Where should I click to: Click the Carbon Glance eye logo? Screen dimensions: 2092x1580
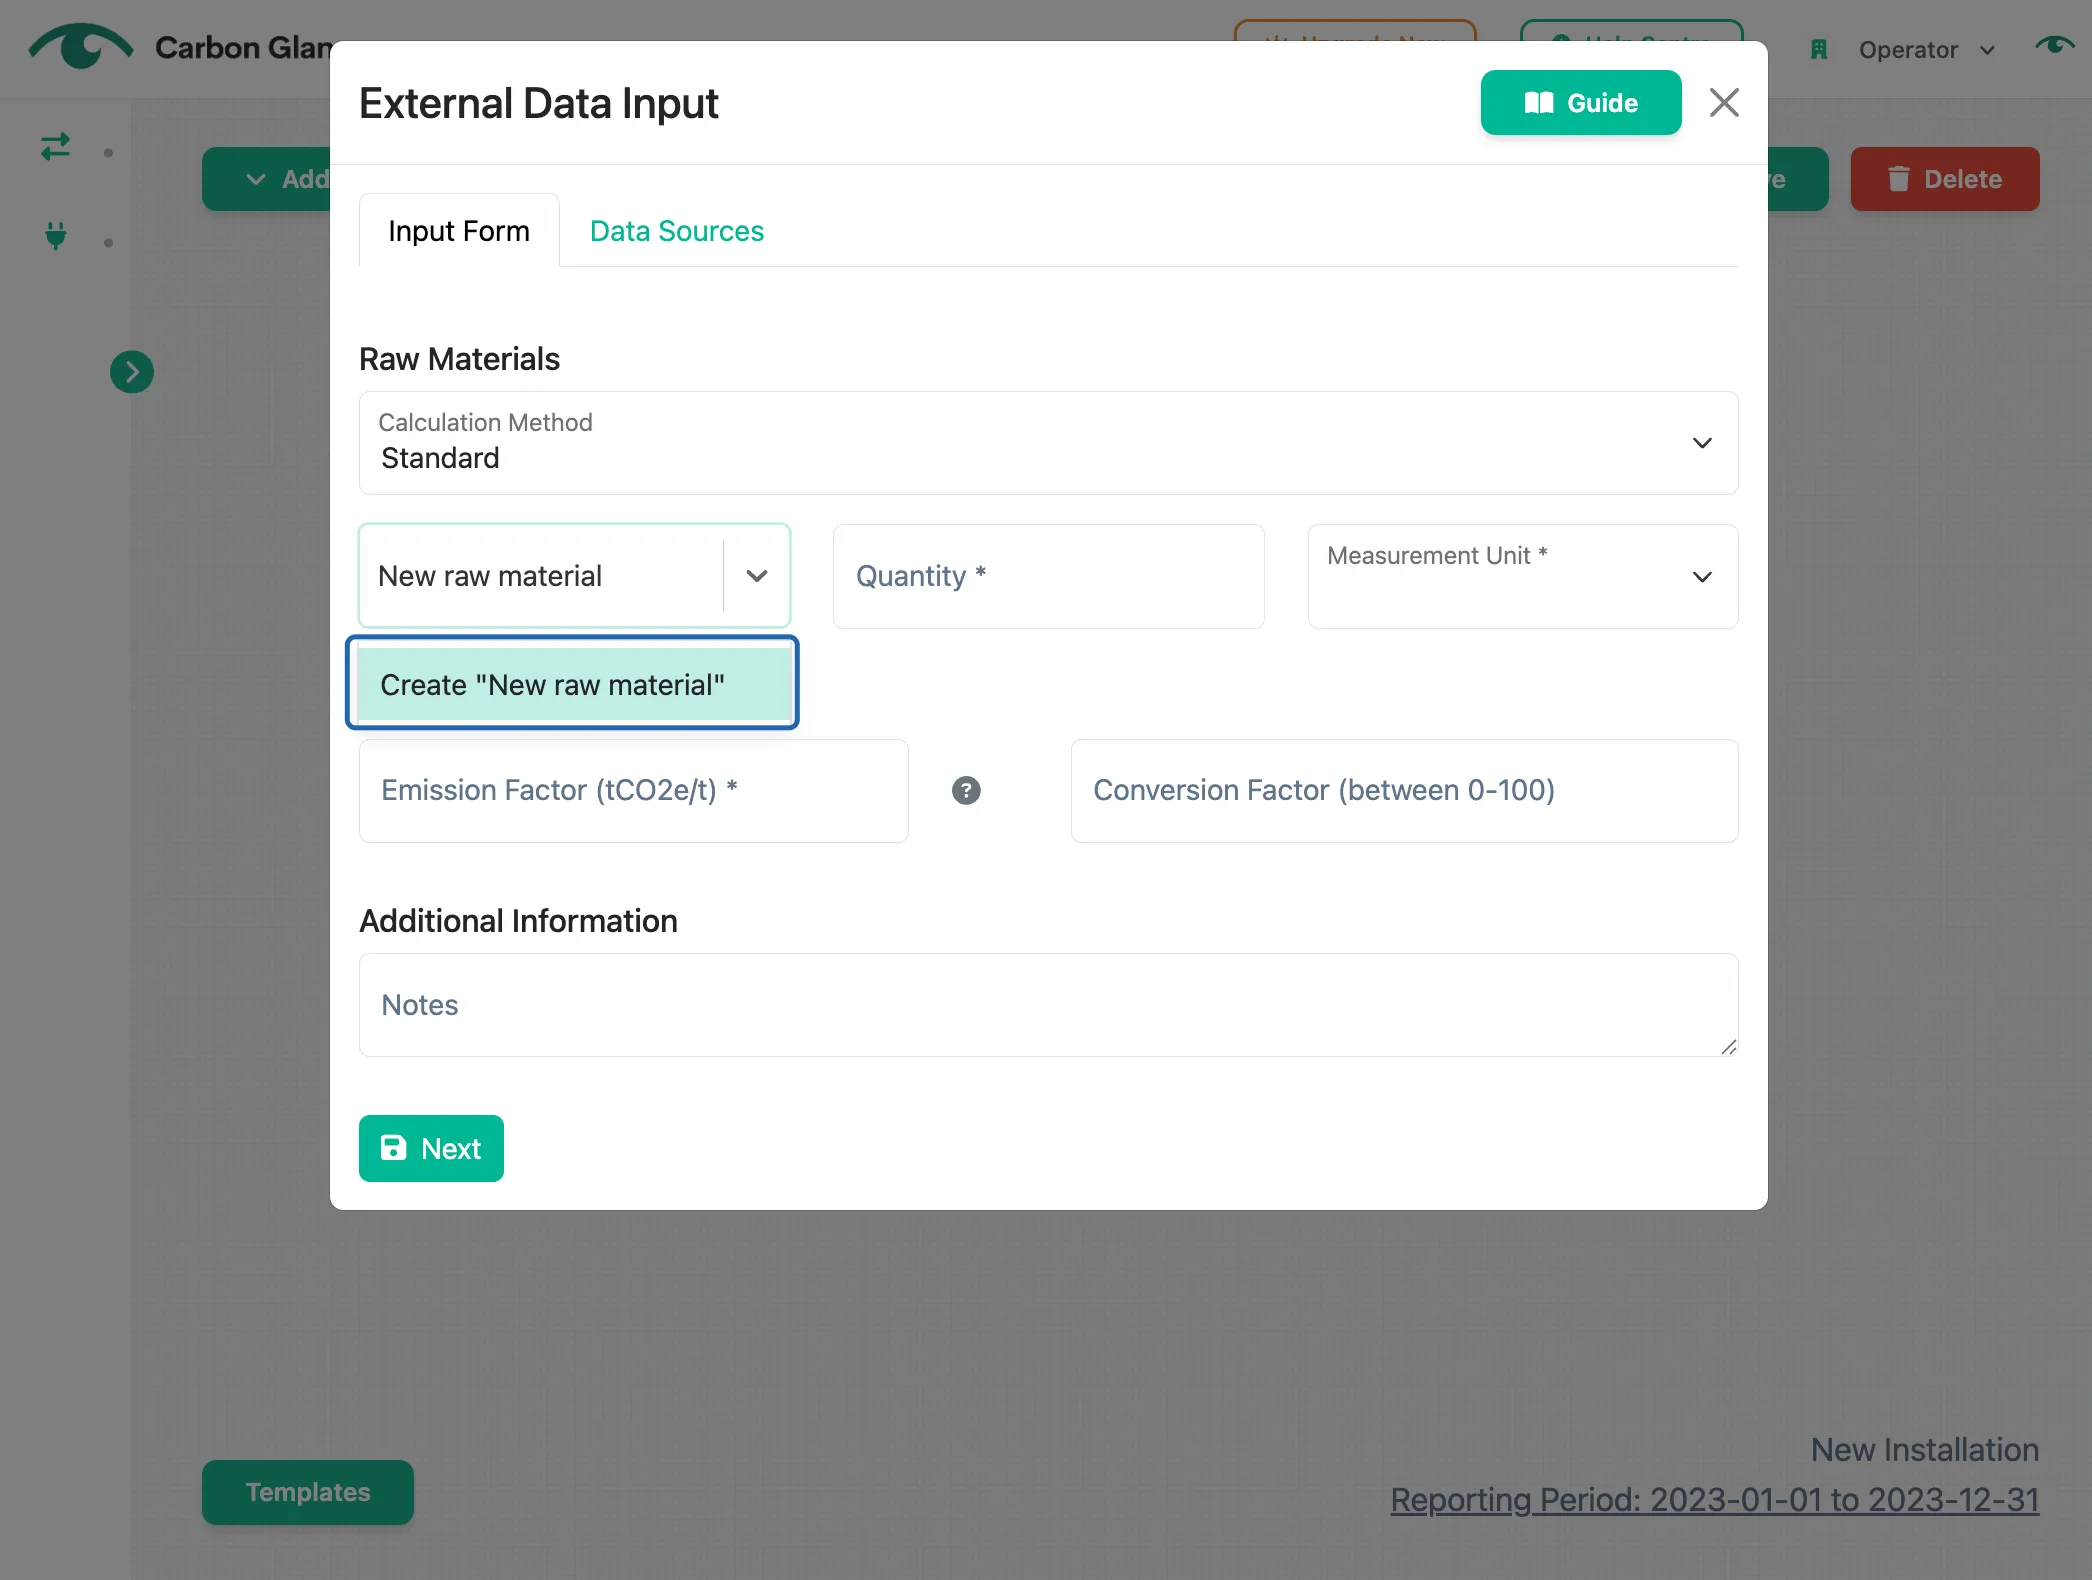pyautogui.click(x=80, y=46)
